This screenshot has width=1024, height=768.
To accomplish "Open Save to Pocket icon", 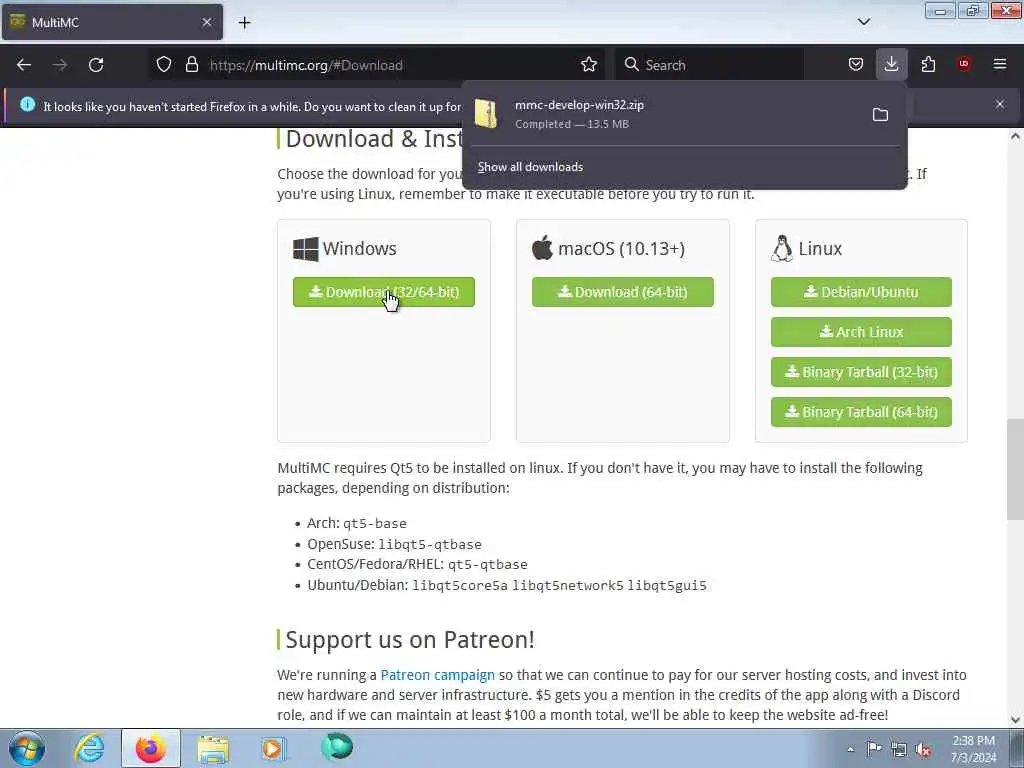I will point(856,65).
